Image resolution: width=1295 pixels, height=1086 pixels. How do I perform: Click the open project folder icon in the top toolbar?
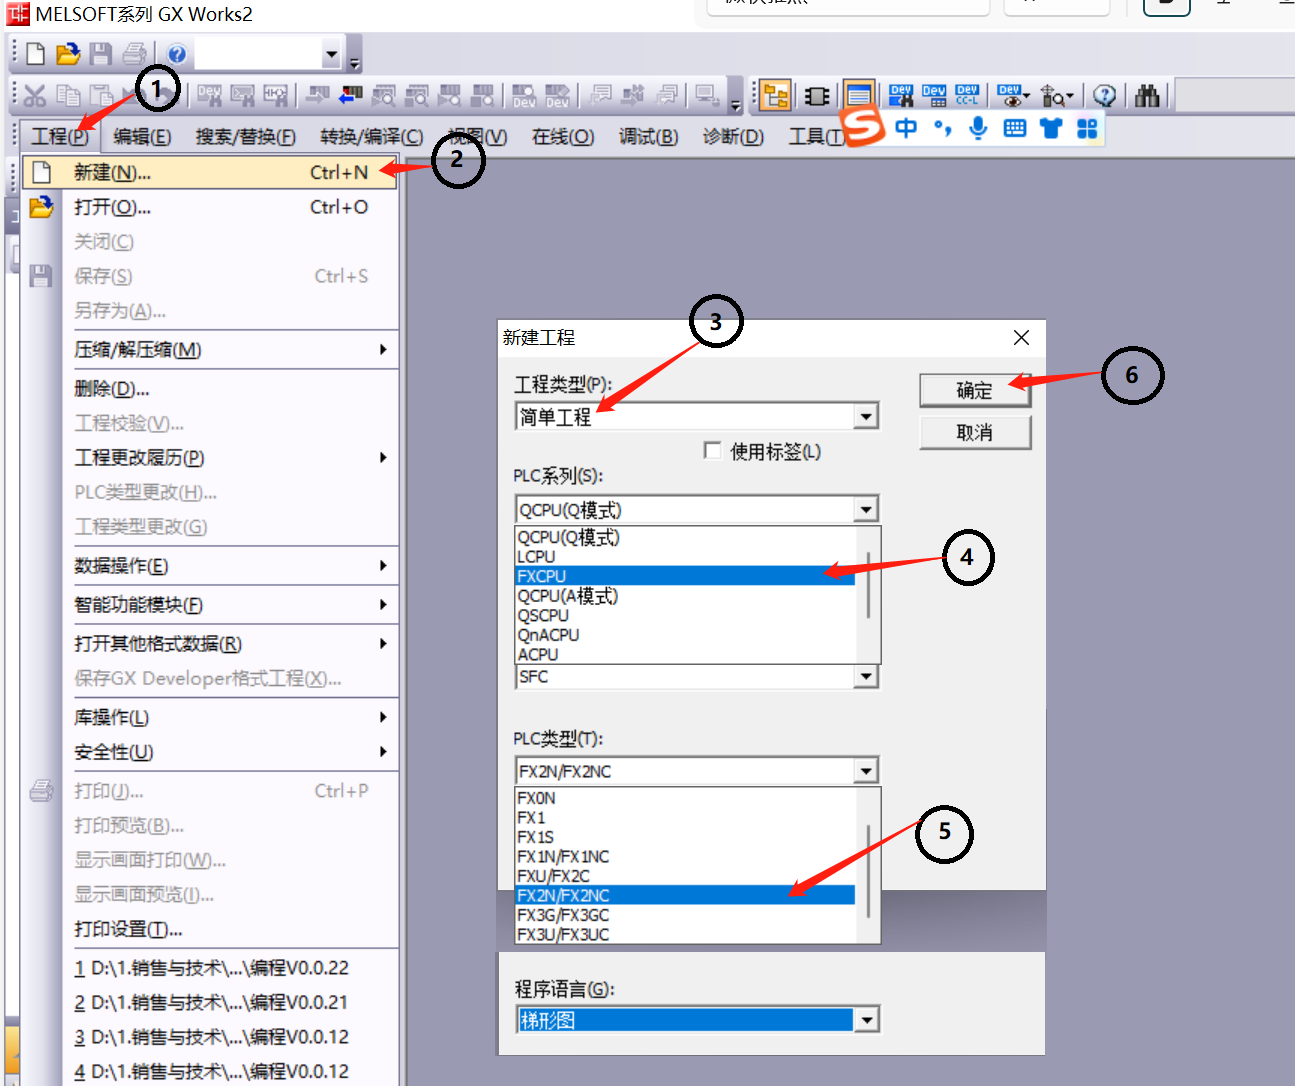coord(68,54)
